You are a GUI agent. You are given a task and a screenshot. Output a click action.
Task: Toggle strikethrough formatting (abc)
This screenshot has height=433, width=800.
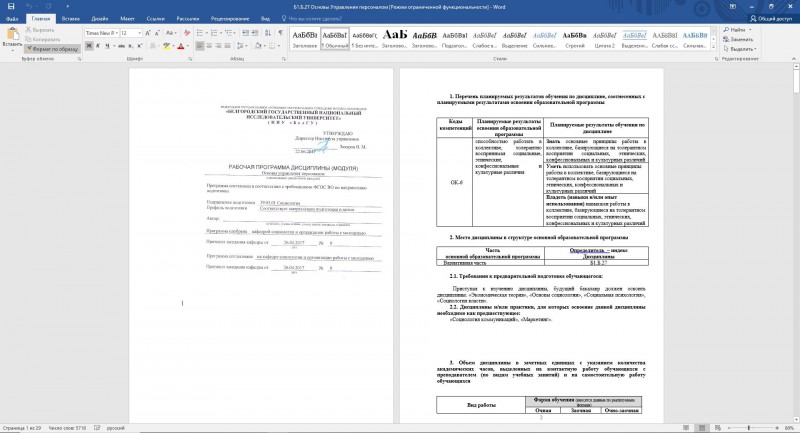(121, 46)
